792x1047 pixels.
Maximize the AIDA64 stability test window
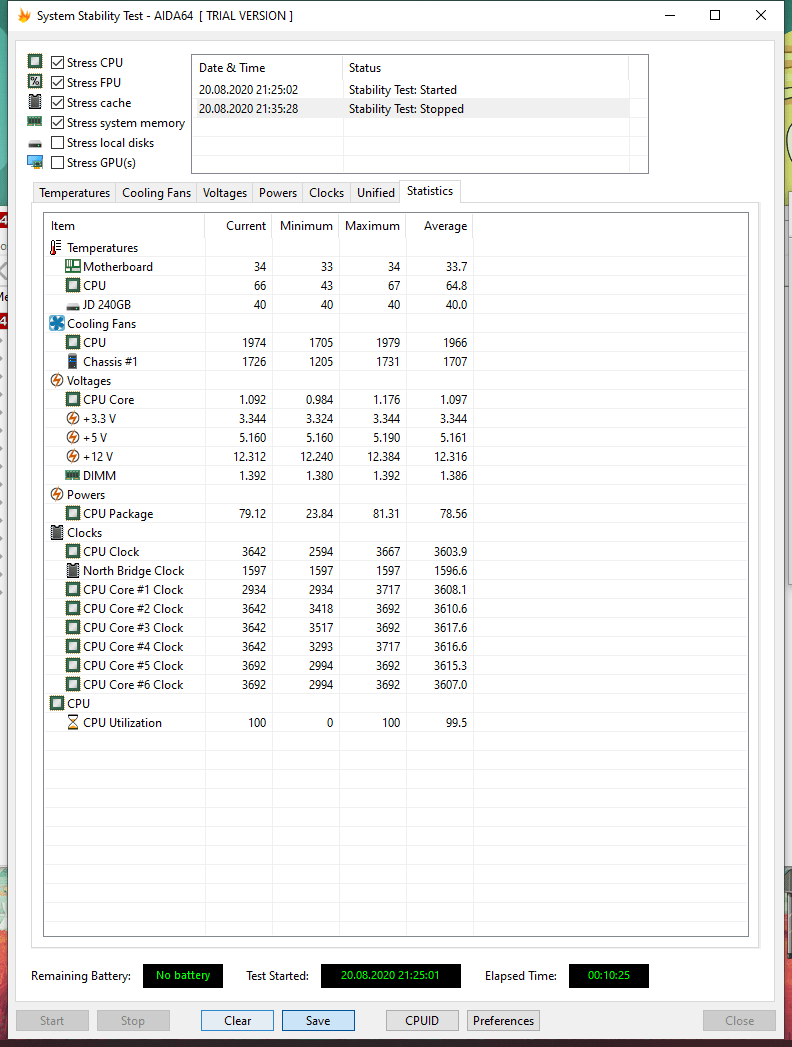click(x=715, y=15)
